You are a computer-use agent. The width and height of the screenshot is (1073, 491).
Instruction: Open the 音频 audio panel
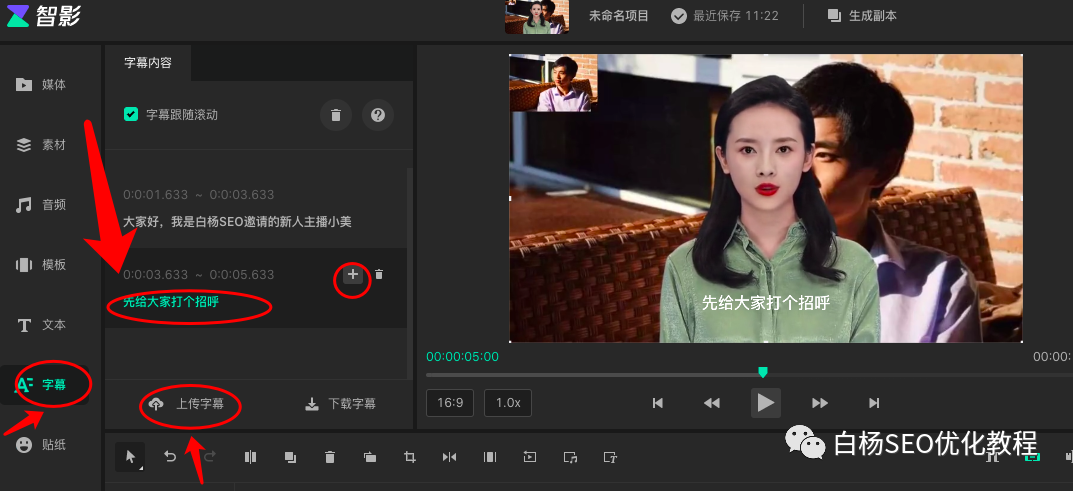42,205
